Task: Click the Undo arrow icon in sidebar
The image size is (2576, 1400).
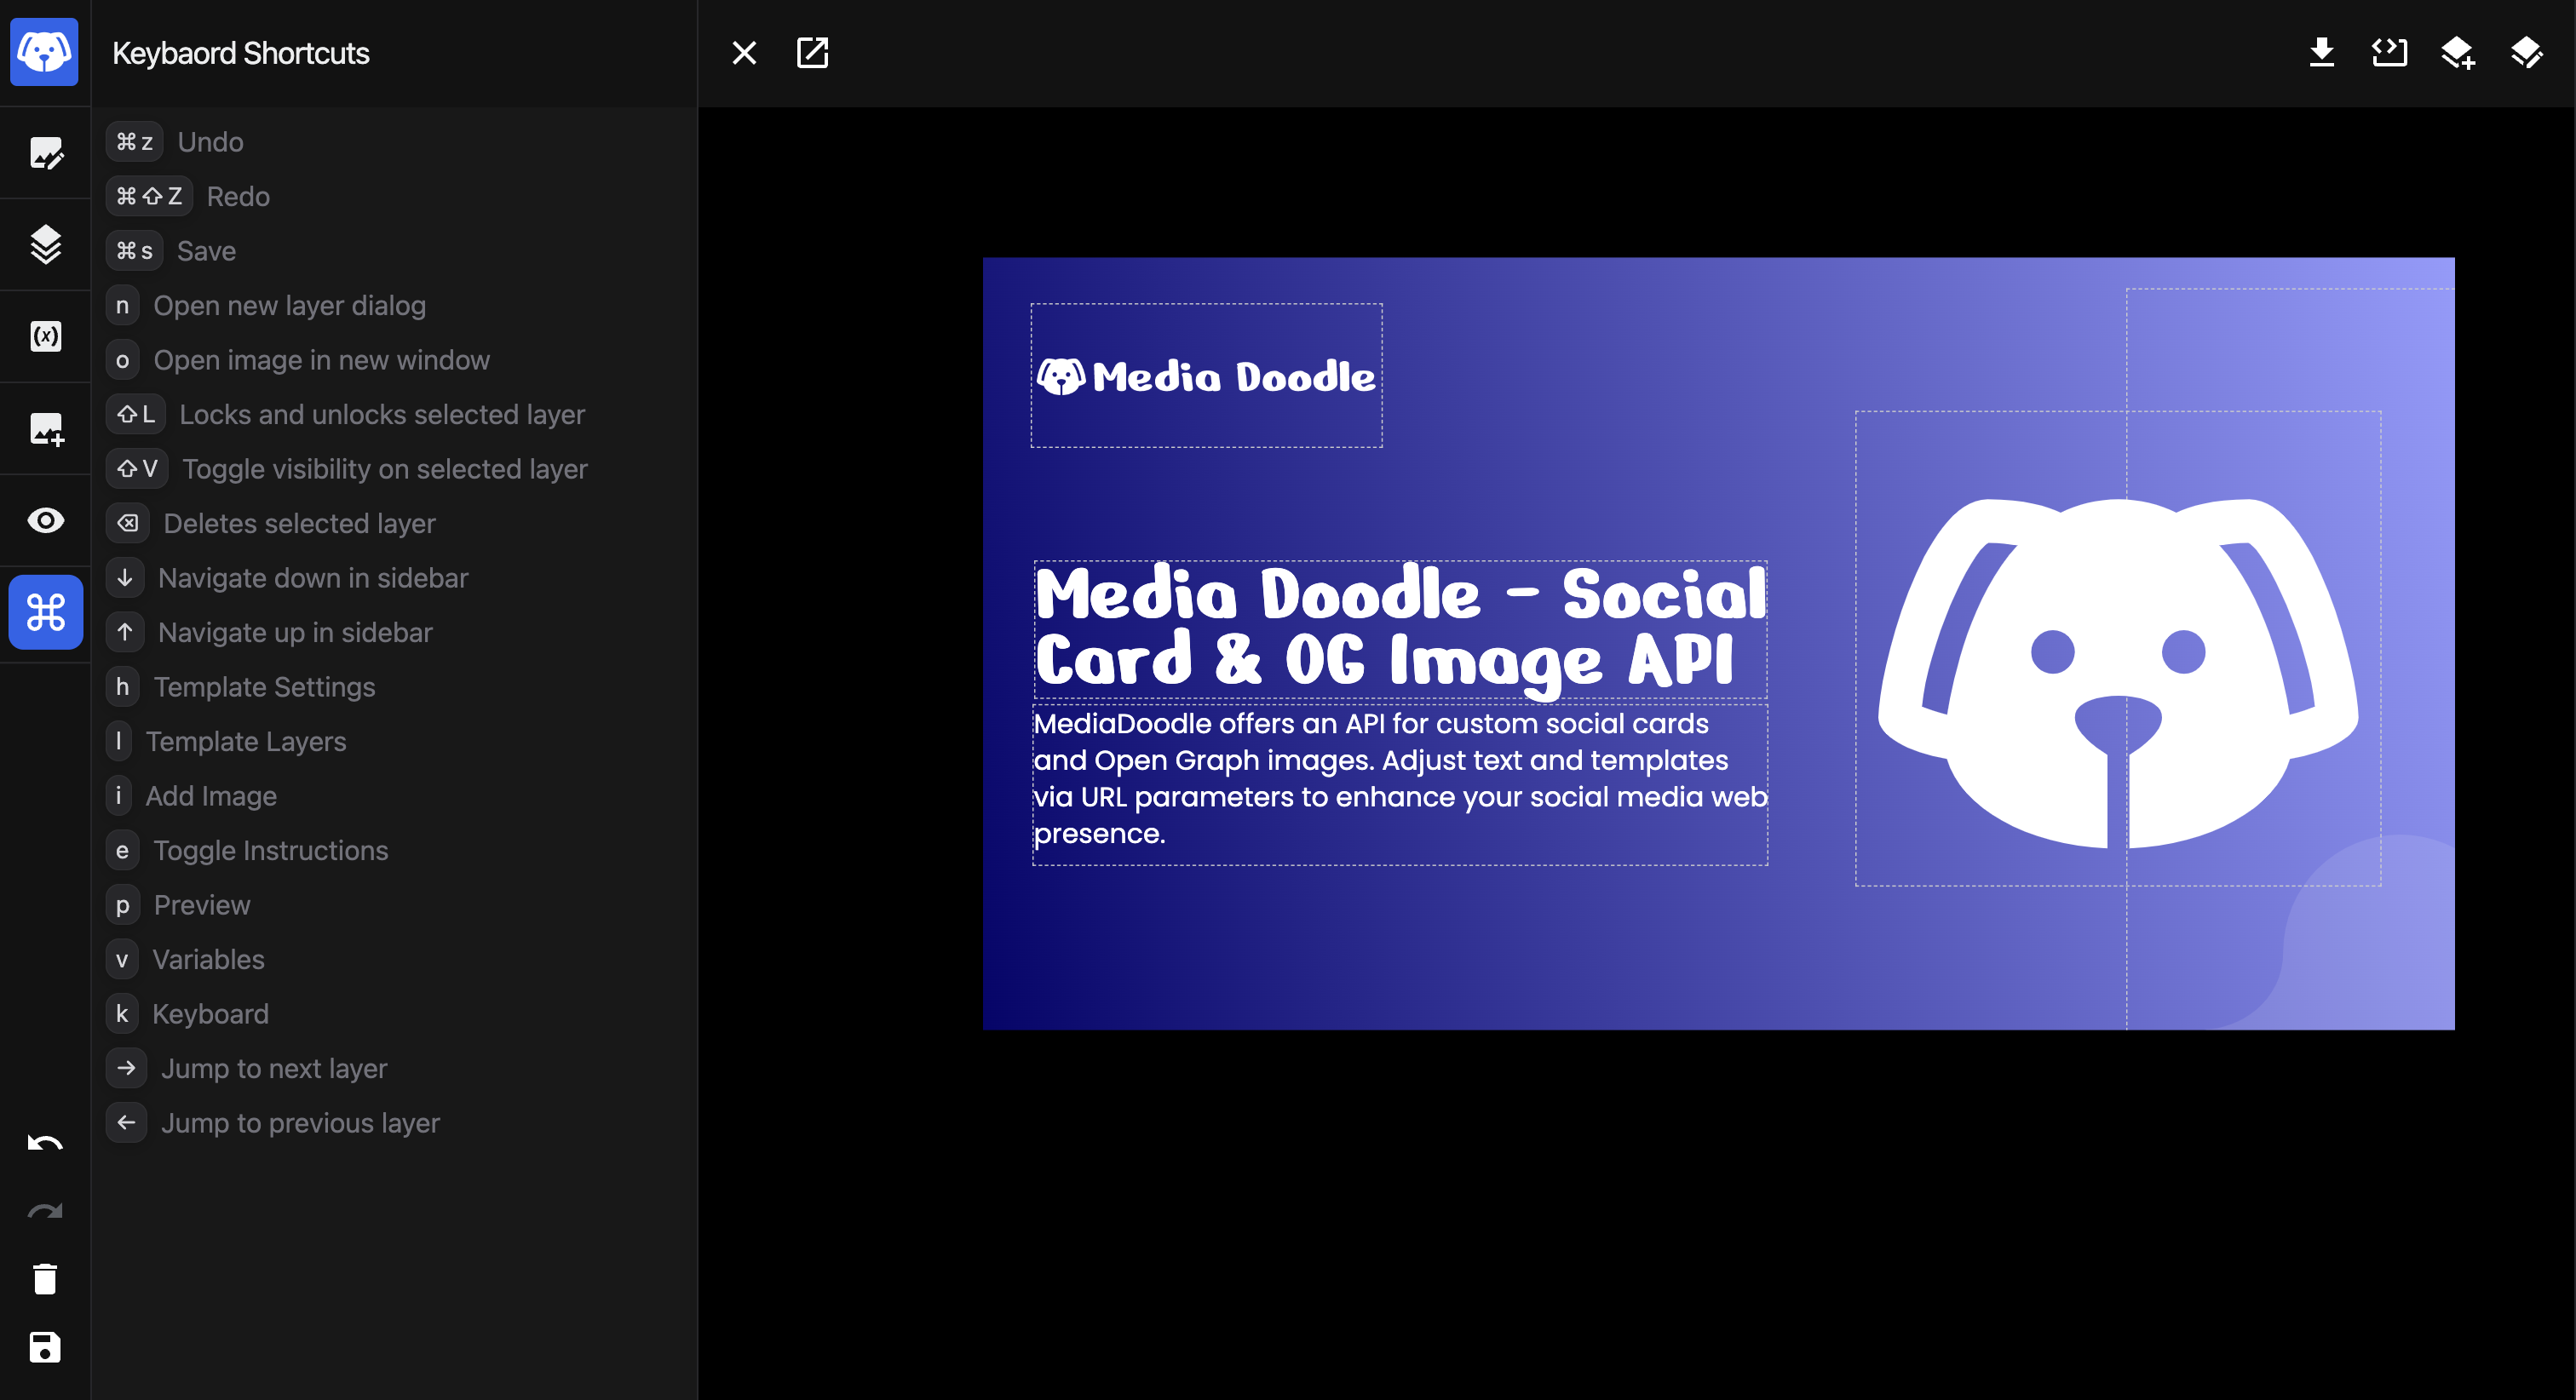Action: (x=45, y=1143)
